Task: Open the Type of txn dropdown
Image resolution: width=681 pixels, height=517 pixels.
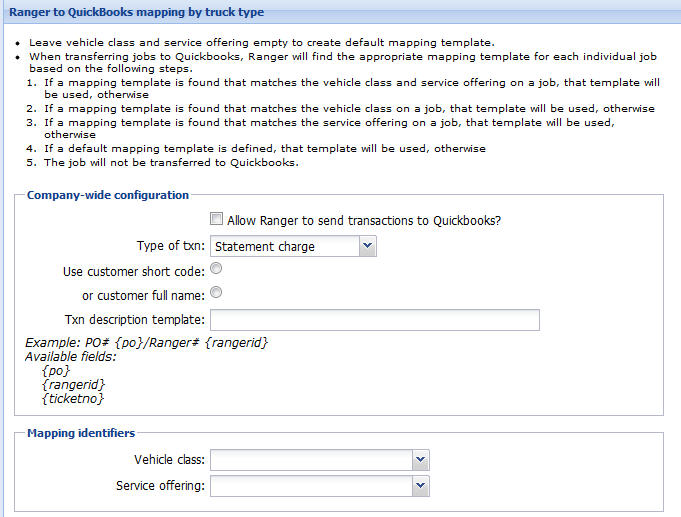Action: tap(292, 245)
